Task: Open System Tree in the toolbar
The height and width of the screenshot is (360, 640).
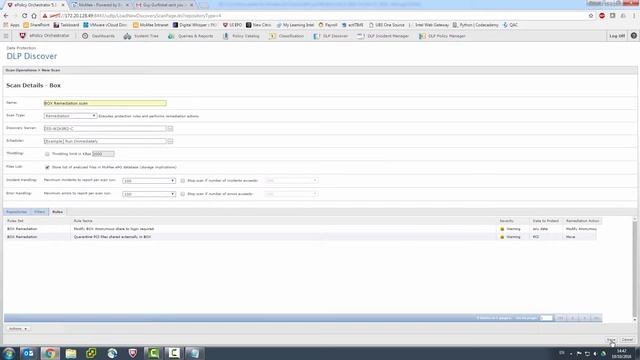Action: [x=141, y=36]
